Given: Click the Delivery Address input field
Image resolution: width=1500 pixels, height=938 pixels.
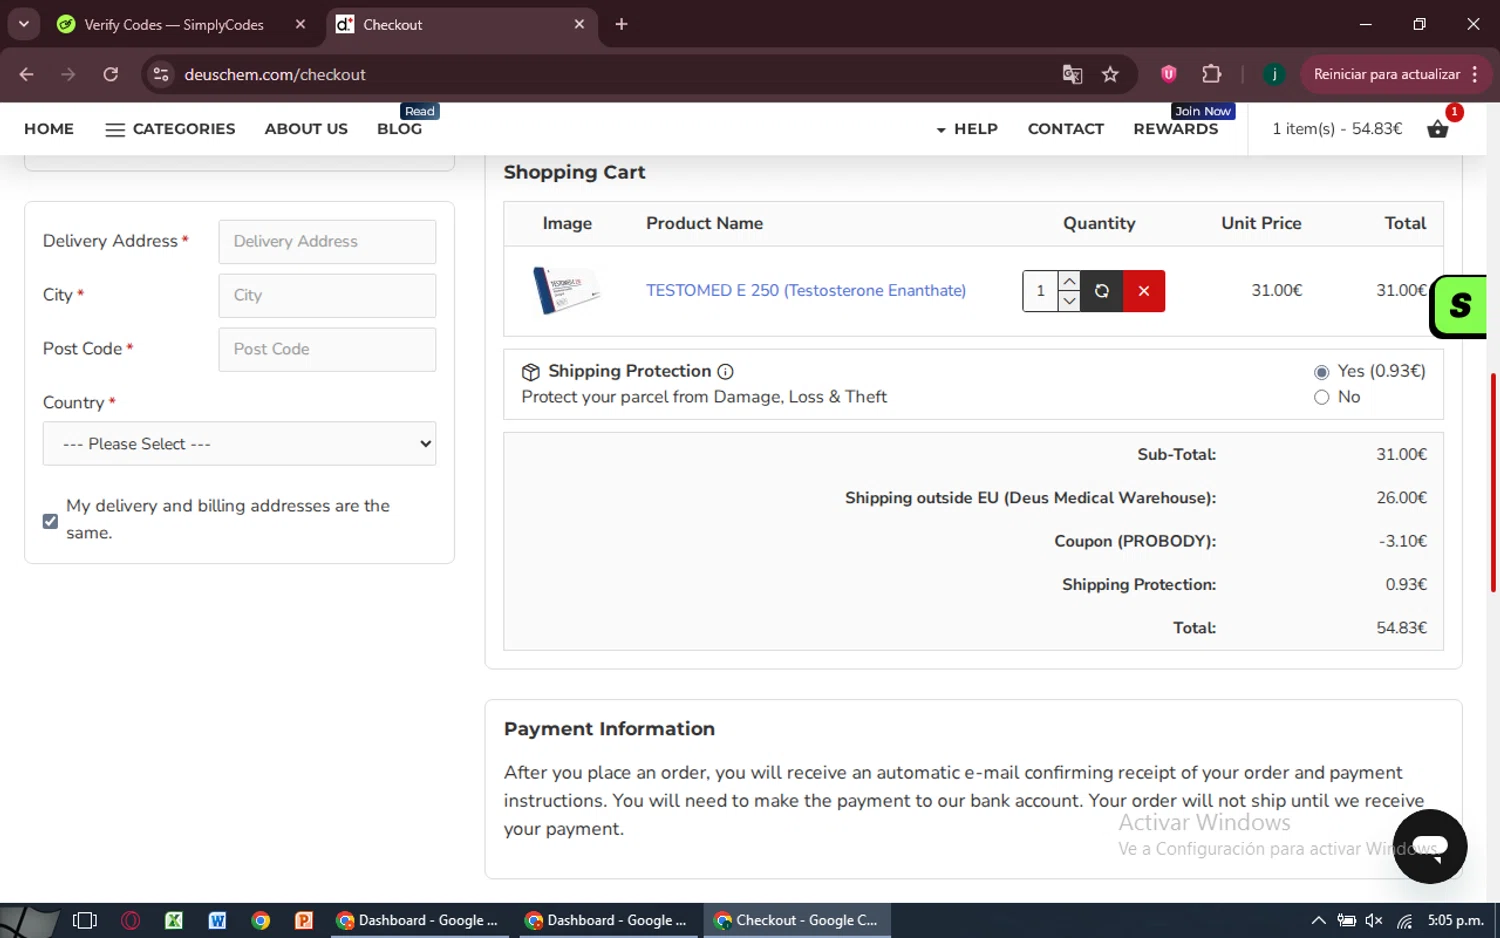Looking at the screenshot, I should (x=327, y=242).
